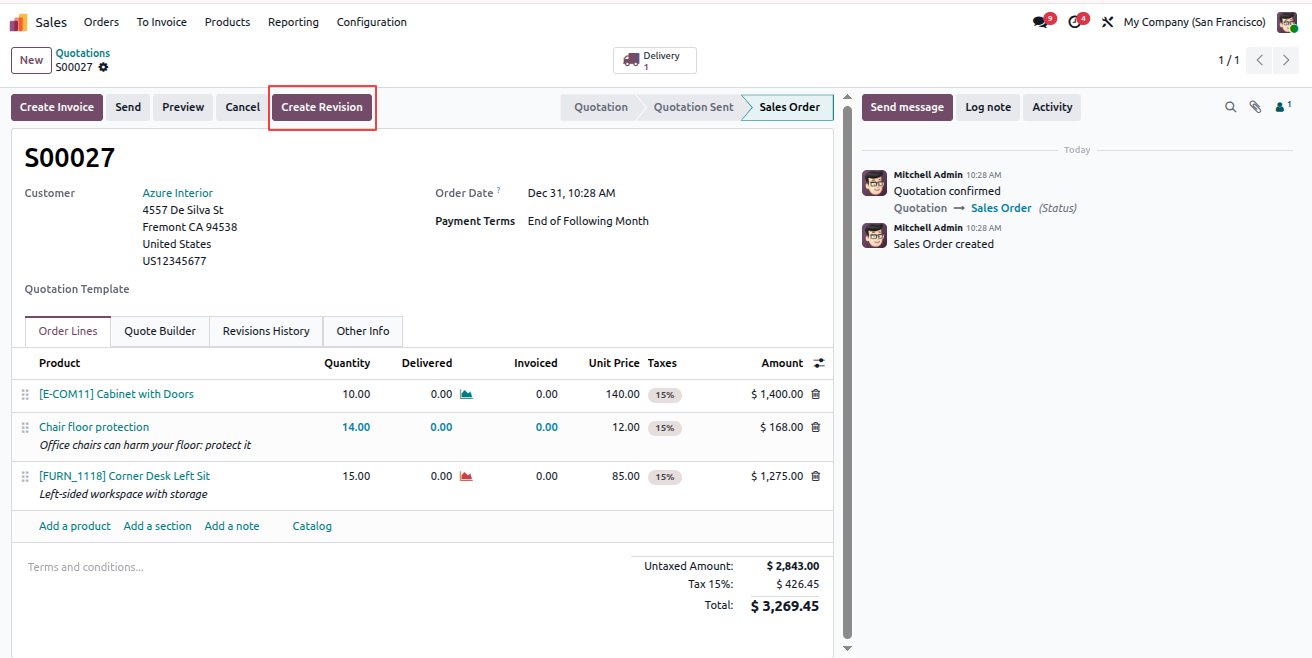Viewport: 1312px width, 658px height.
Task: Click the debug tools wrench icon
Action: [1107, 22]
